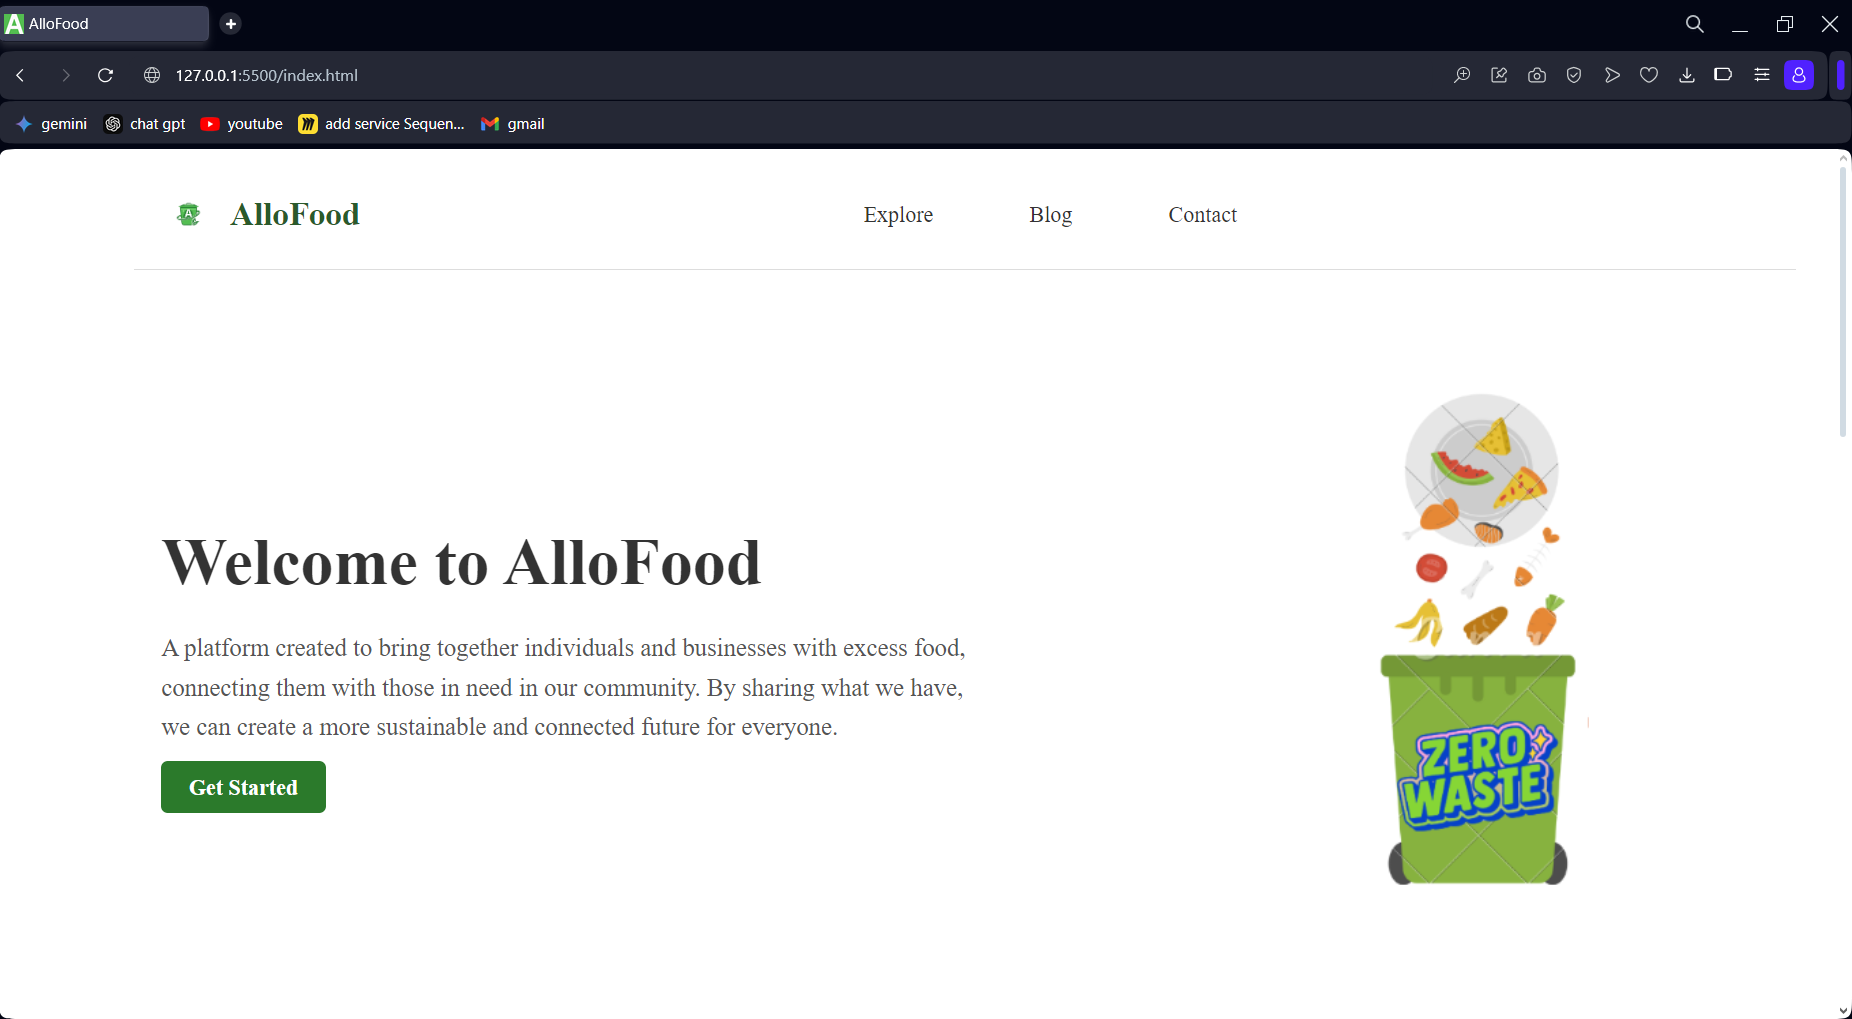
Task: Navigate to Explore in the site menu
Action: coord(898,215)
